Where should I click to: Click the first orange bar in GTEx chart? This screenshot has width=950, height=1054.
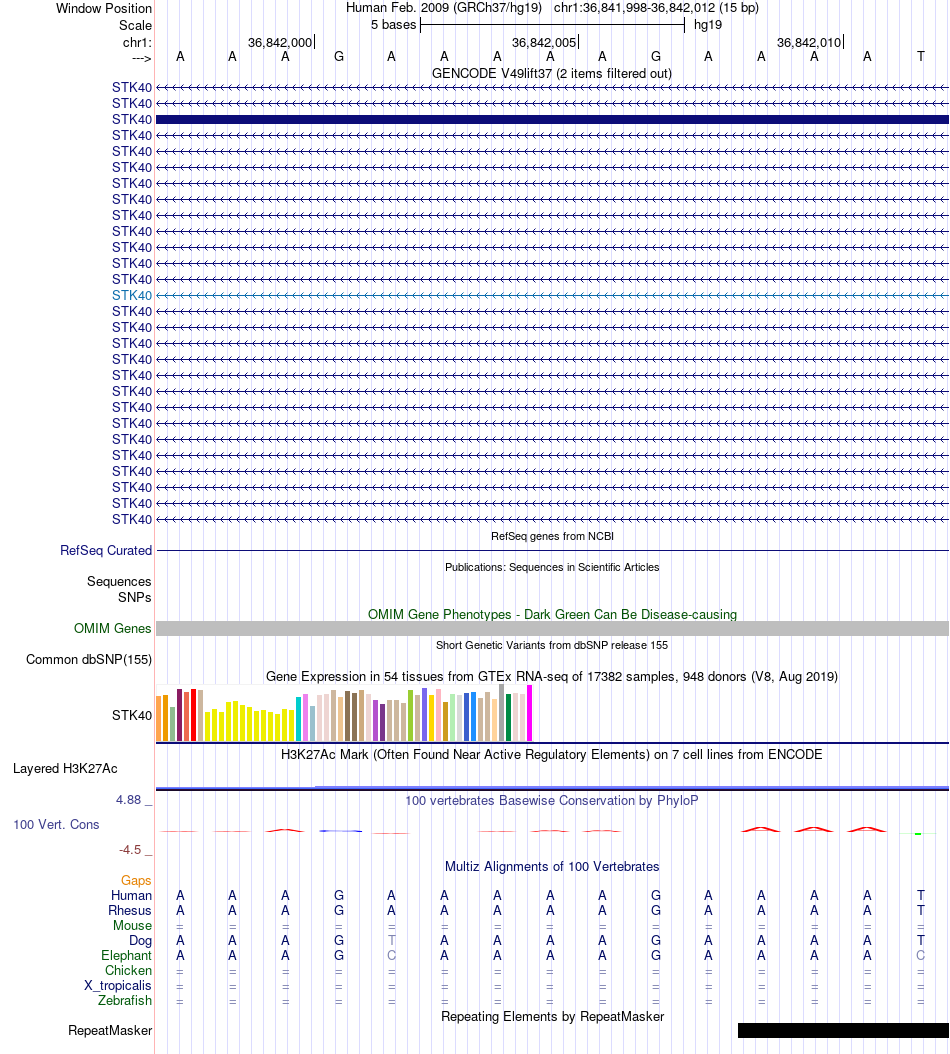159,719
